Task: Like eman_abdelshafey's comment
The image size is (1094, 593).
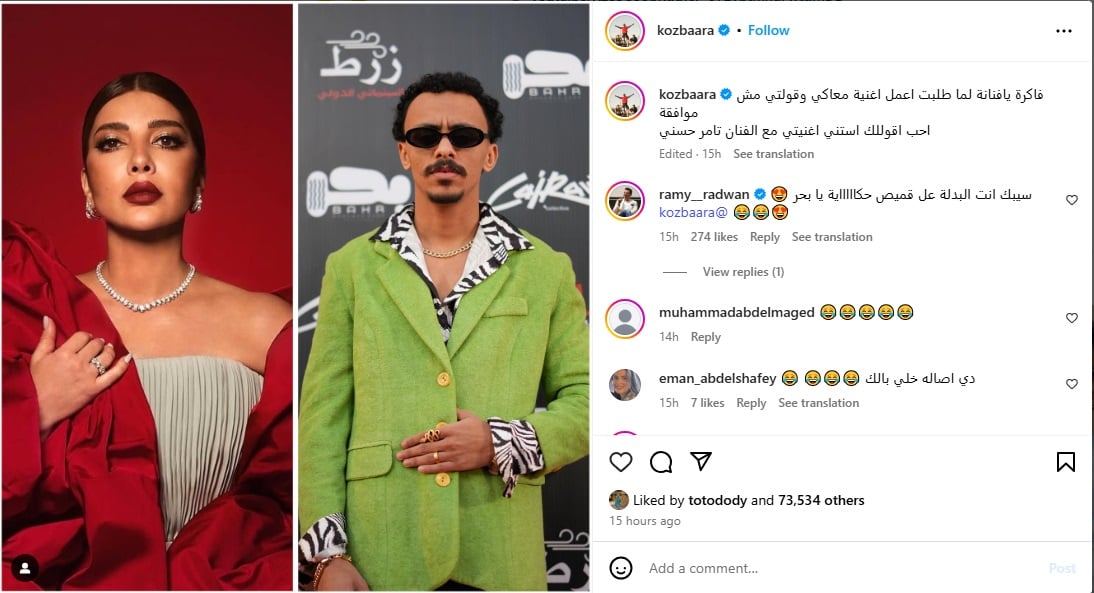Action: 1072,384
